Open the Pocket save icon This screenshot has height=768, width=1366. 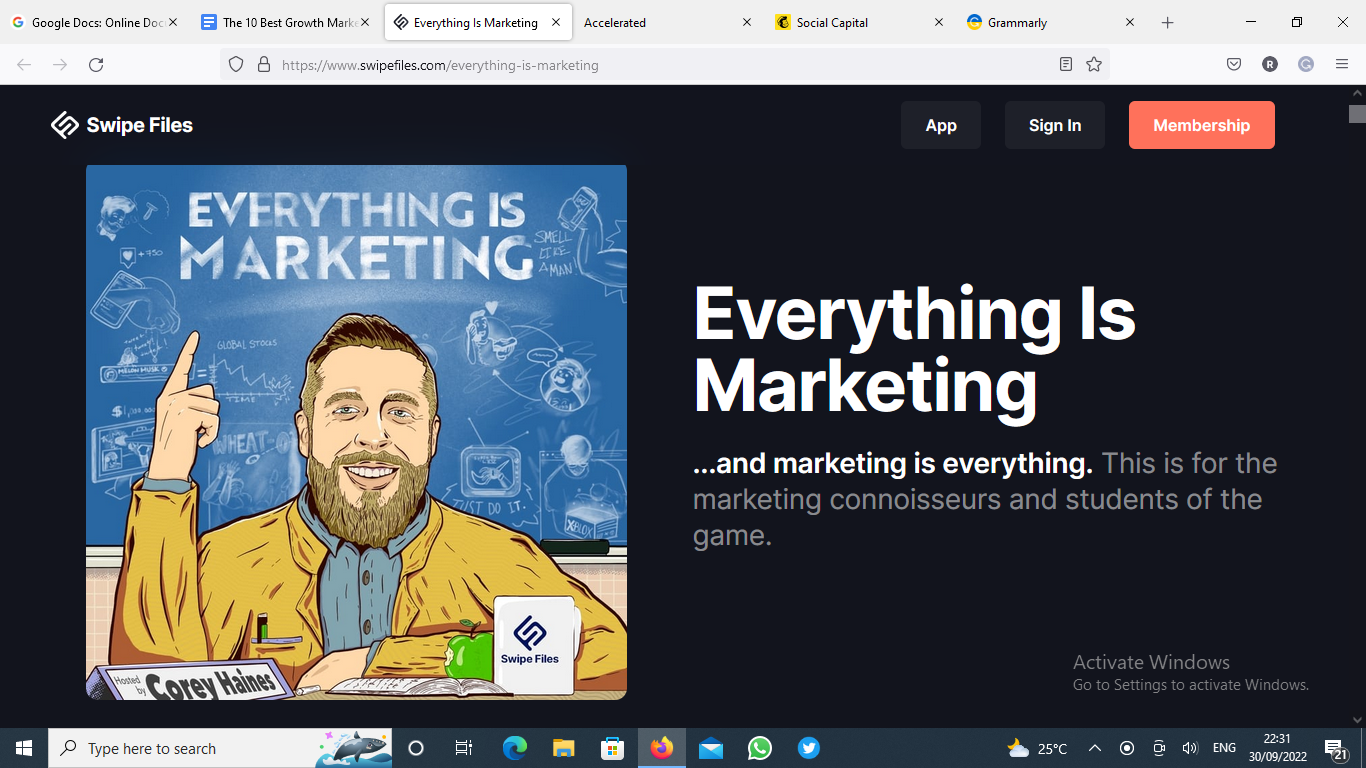[1234, 64]
